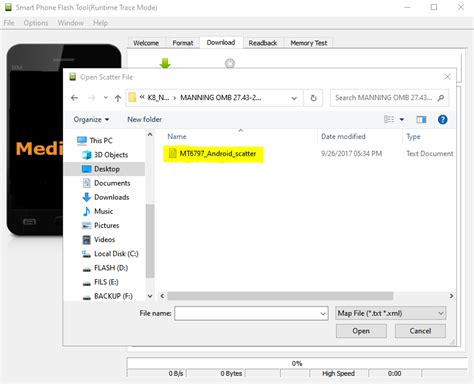The width and height of the screenshot is (474, 384).
Task: Sort by Type column header
Action: pyautogui.click(x=413, y=137)
